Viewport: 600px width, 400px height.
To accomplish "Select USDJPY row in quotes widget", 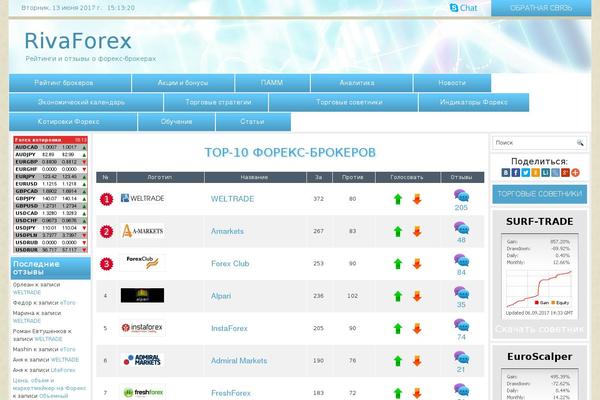I will tap(51, 228).
